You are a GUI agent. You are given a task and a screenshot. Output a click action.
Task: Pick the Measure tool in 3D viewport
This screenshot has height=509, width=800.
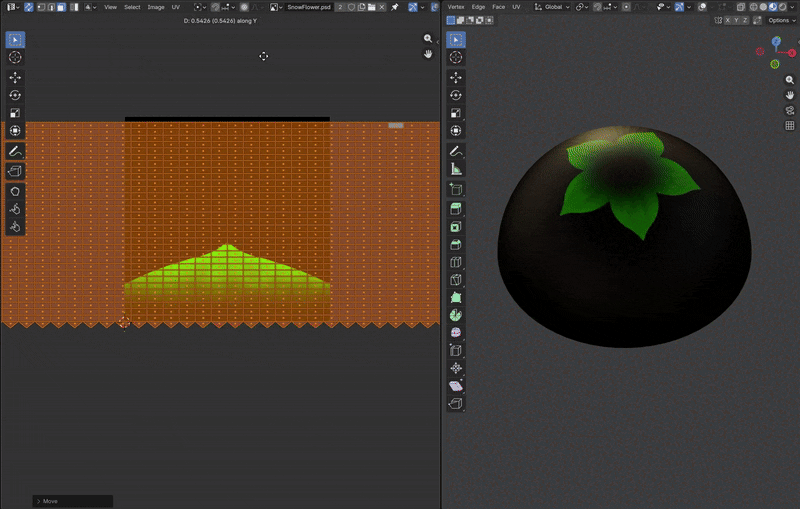456,169
